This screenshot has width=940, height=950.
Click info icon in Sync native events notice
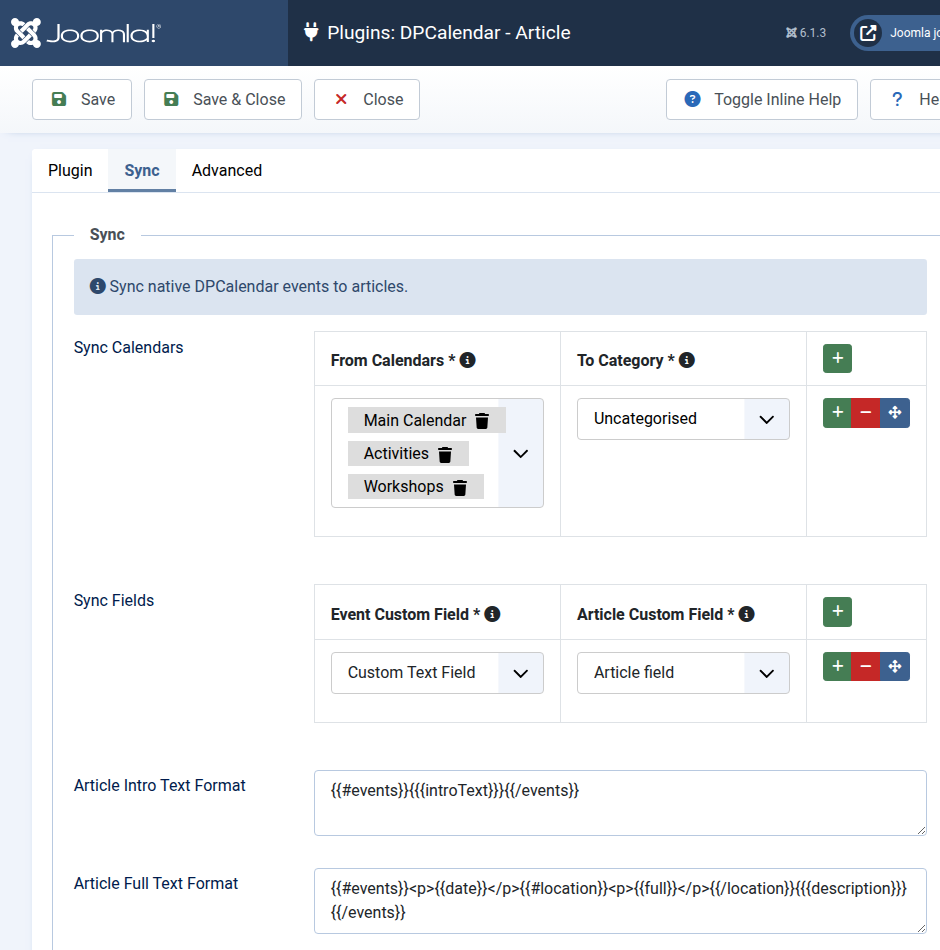click(x=98, y=286)
